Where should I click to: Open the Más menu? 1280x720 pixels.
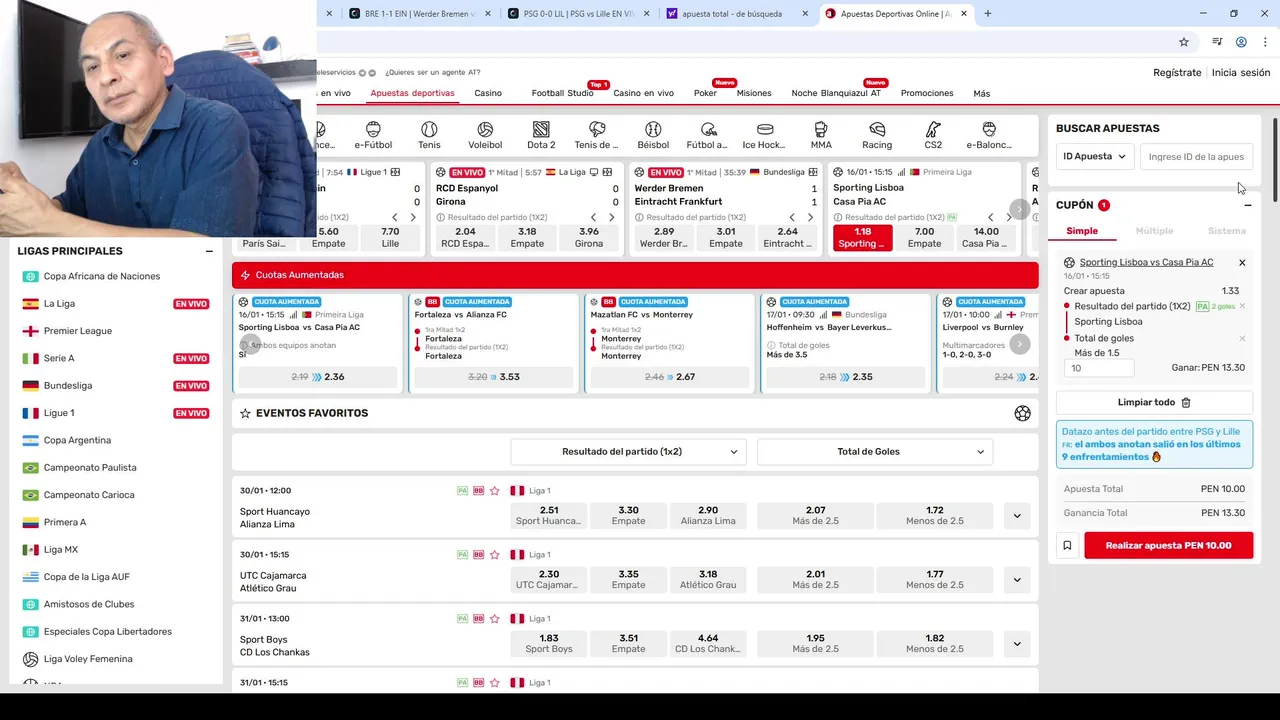point(982,93)
